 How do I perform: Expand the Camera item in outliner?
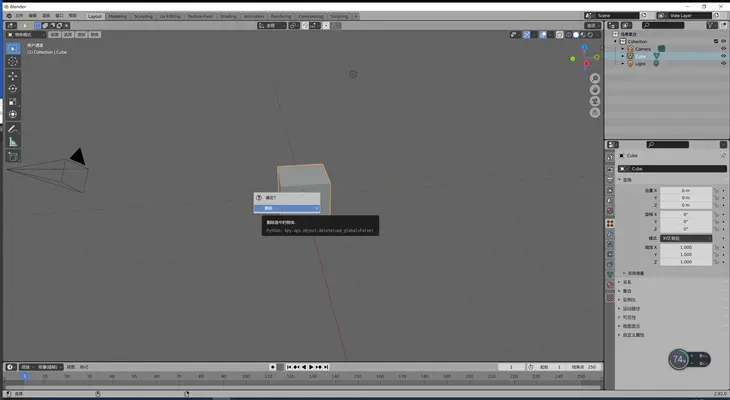coord(623,48)
